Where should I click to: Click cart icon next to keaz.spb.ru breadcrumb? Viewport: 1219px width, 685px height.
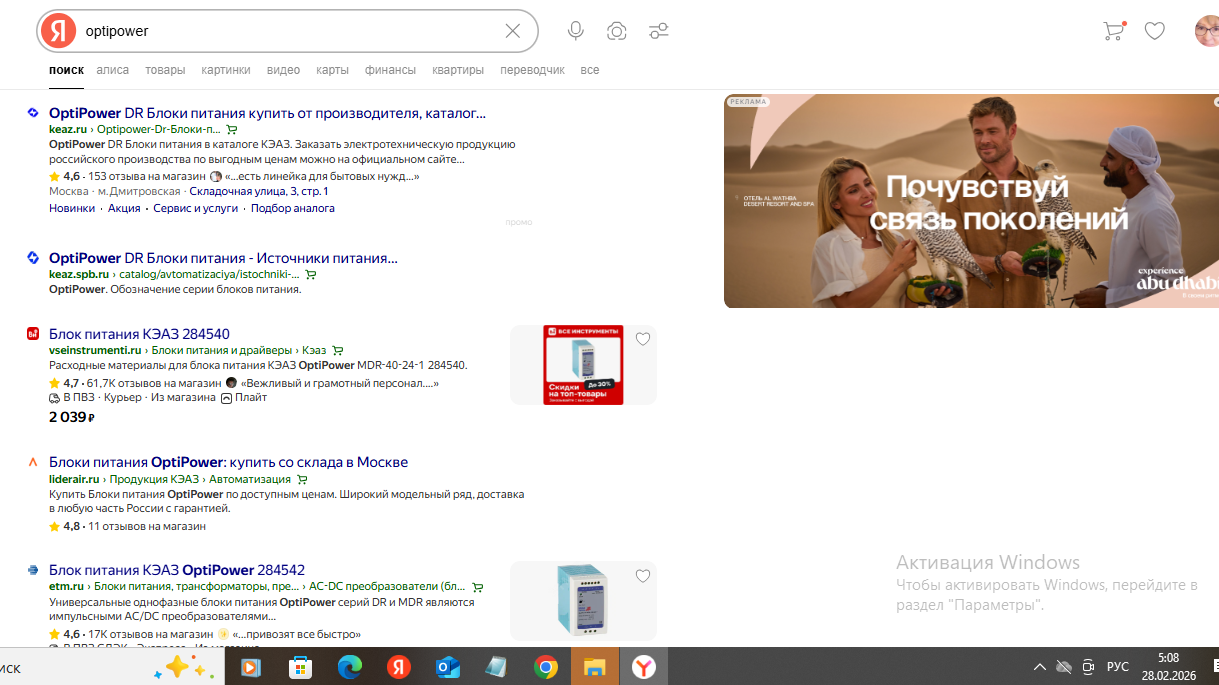(311, 274)
